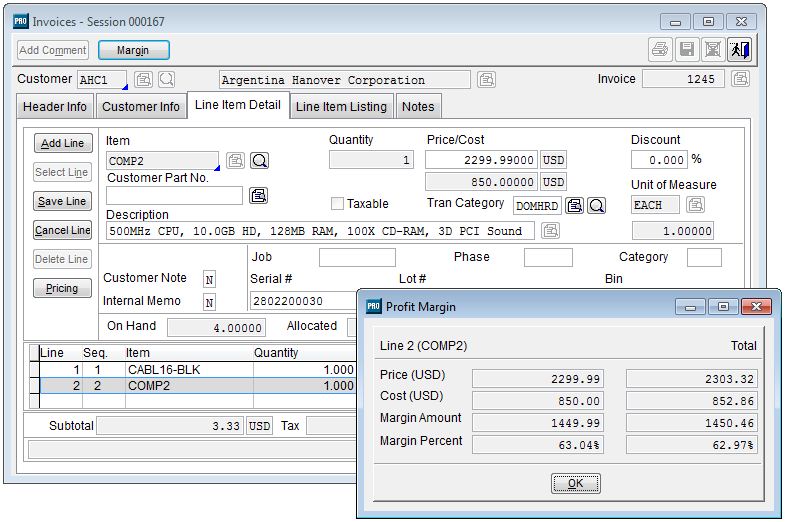Open Tran Category lookup magnifier
The image size is (786, 522).
[x=597, y=205]
